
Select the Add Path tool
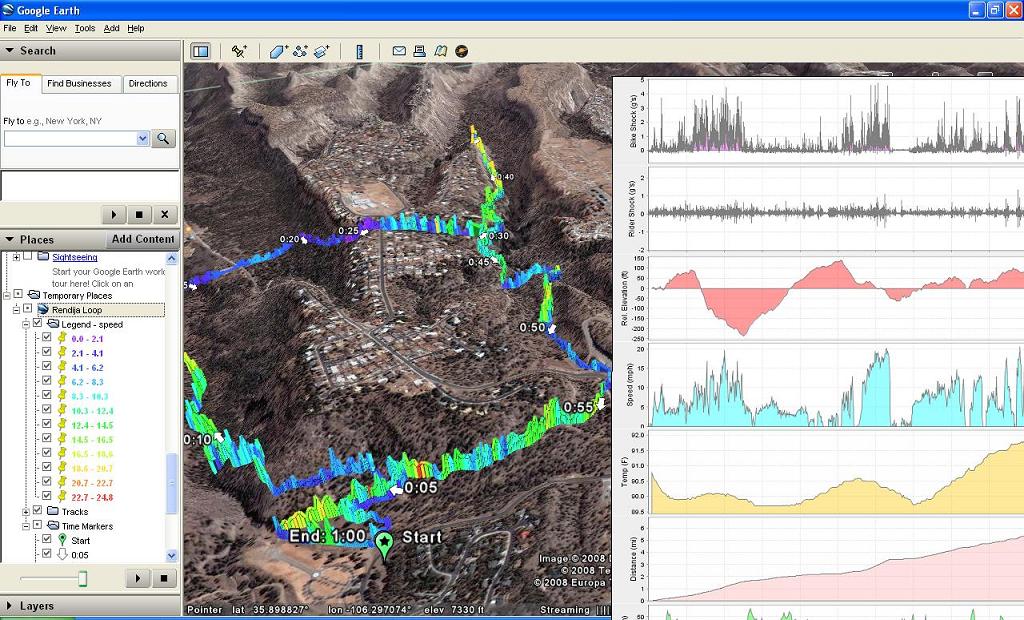[300, 51]
